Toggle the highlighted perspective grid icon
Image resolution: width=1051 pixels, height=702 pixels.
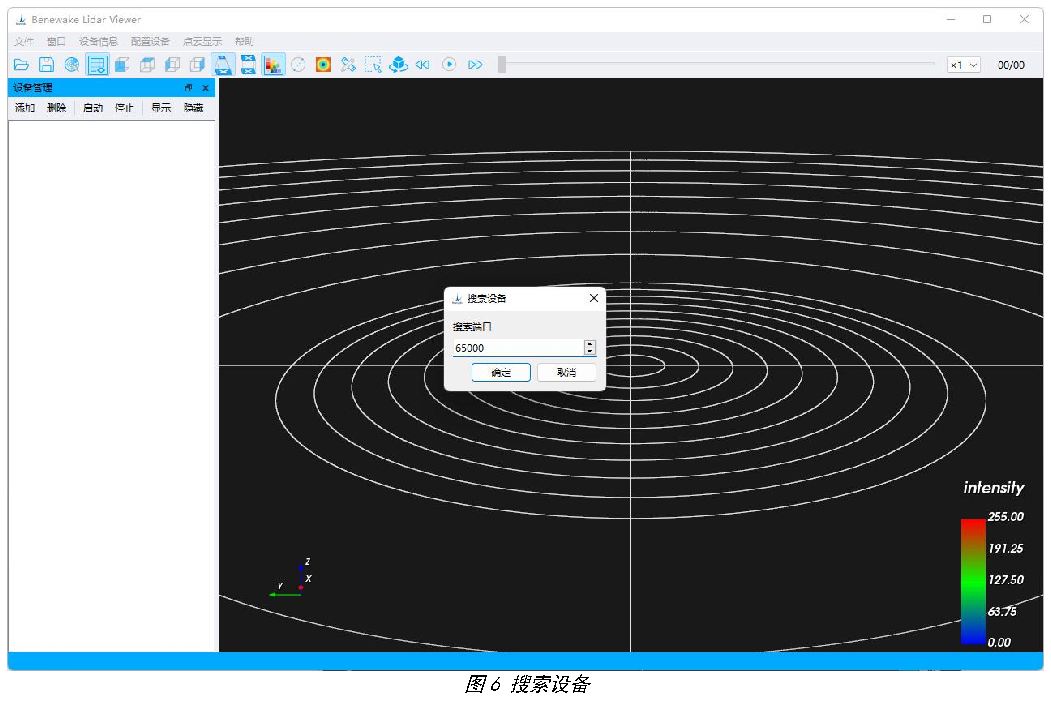[223, 65]
